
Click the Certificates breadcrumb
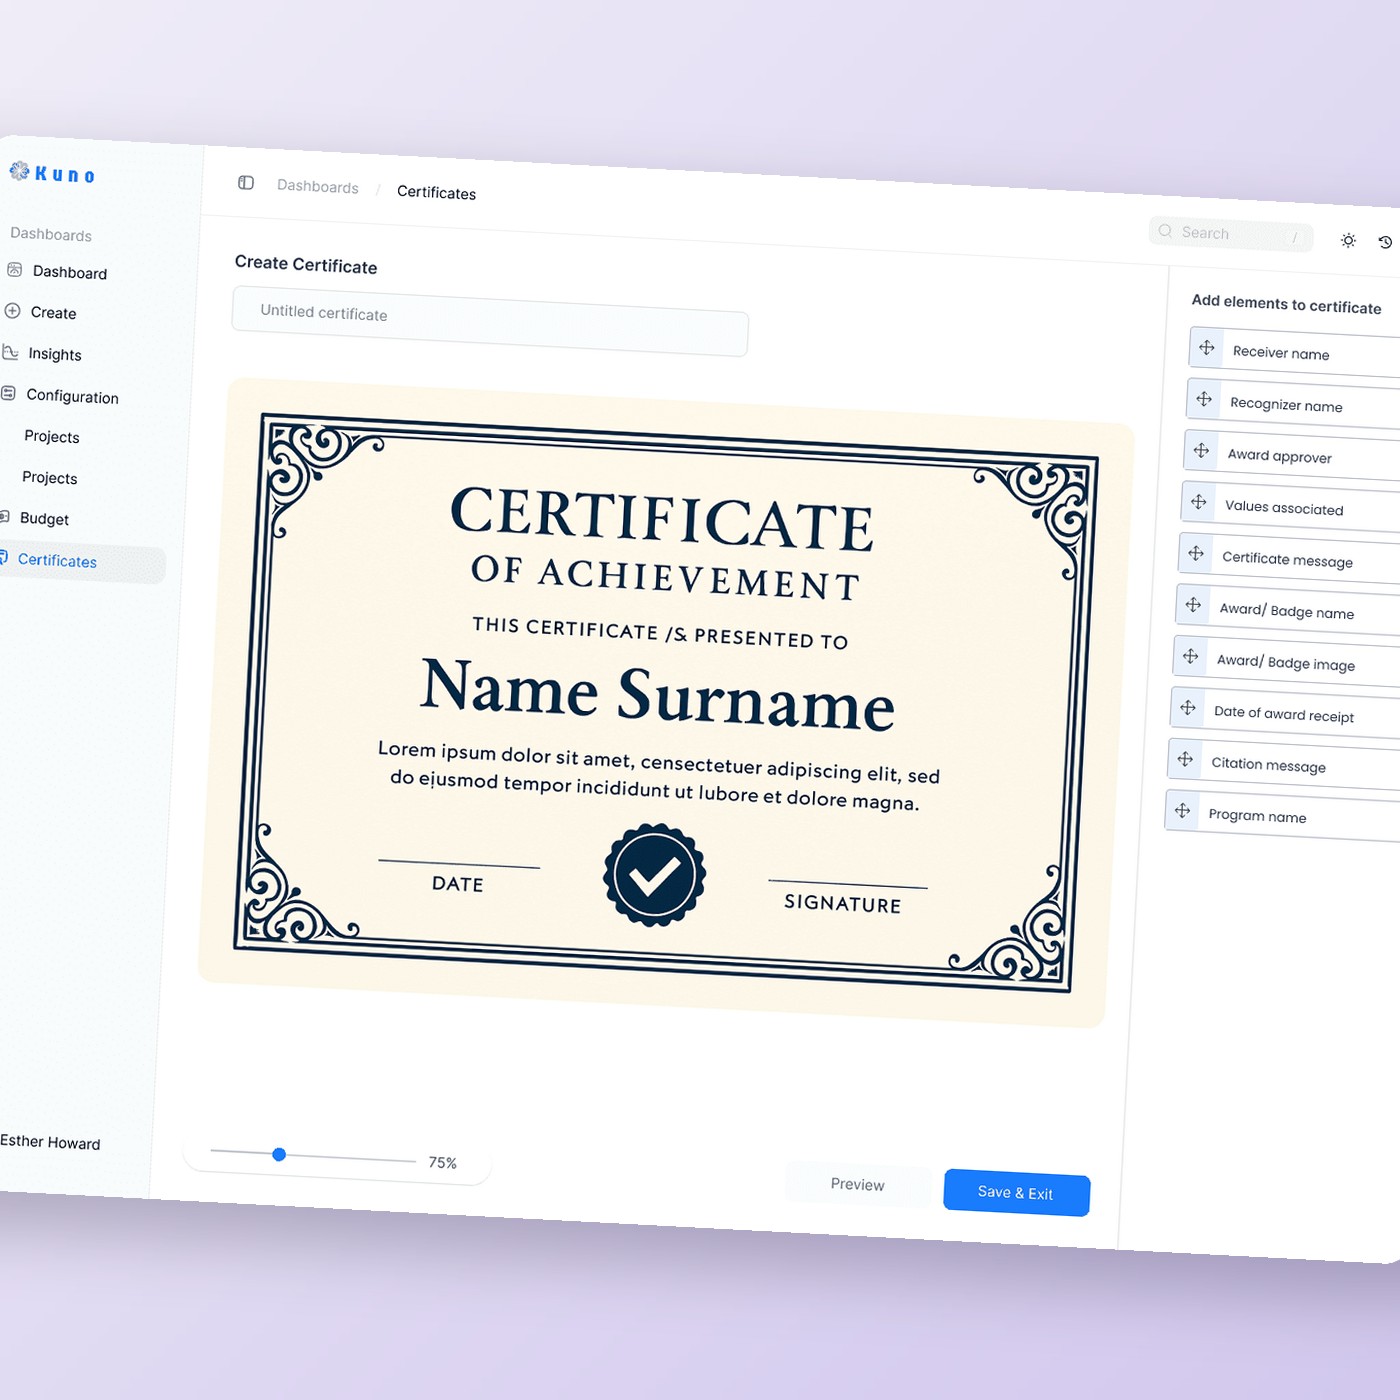(436, 192)
